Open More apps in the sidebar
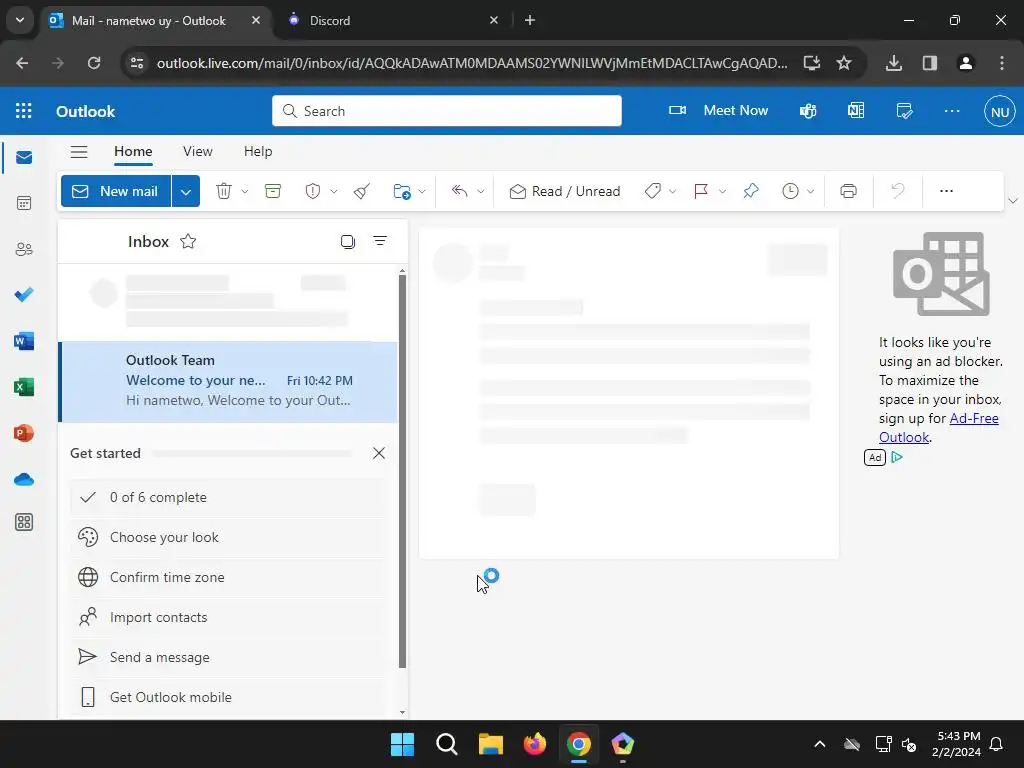Viewport: 1024px width, 768px height. coord(24,522)
